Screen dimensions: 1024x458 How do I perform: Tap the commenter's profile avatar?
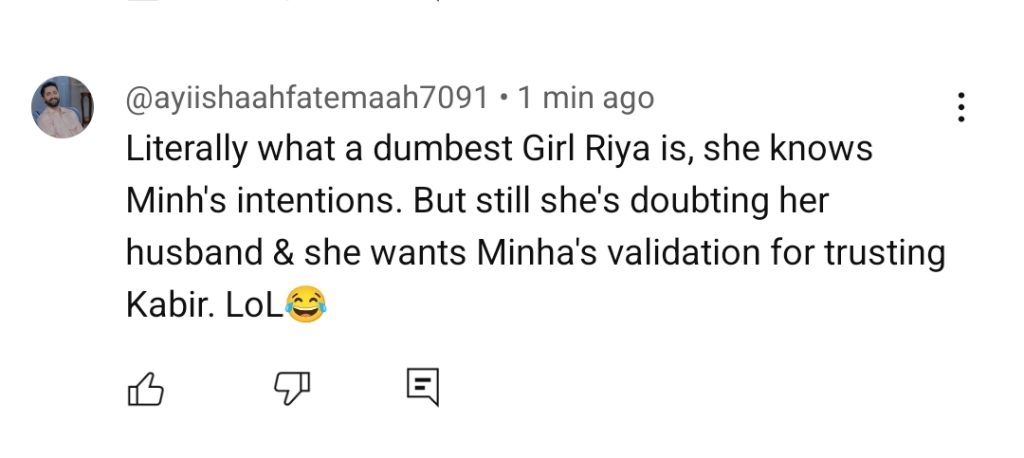(x=62, y=107)
